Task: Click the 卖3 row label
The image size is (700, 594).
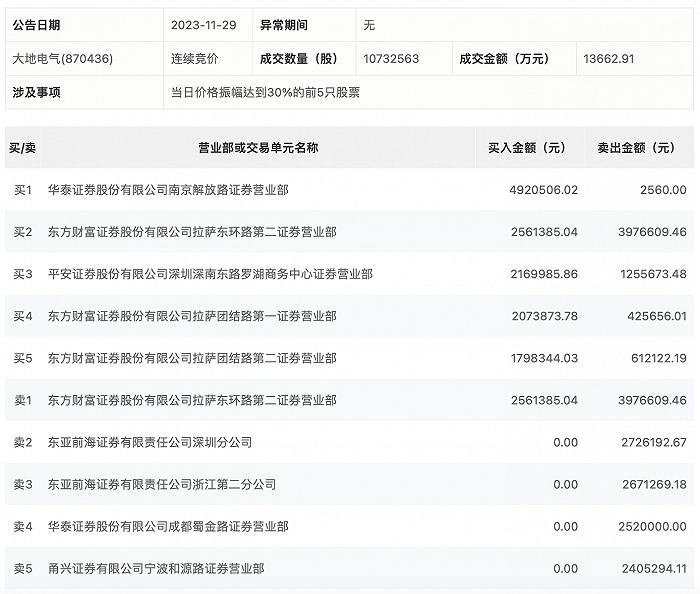Action: [23, 485]
